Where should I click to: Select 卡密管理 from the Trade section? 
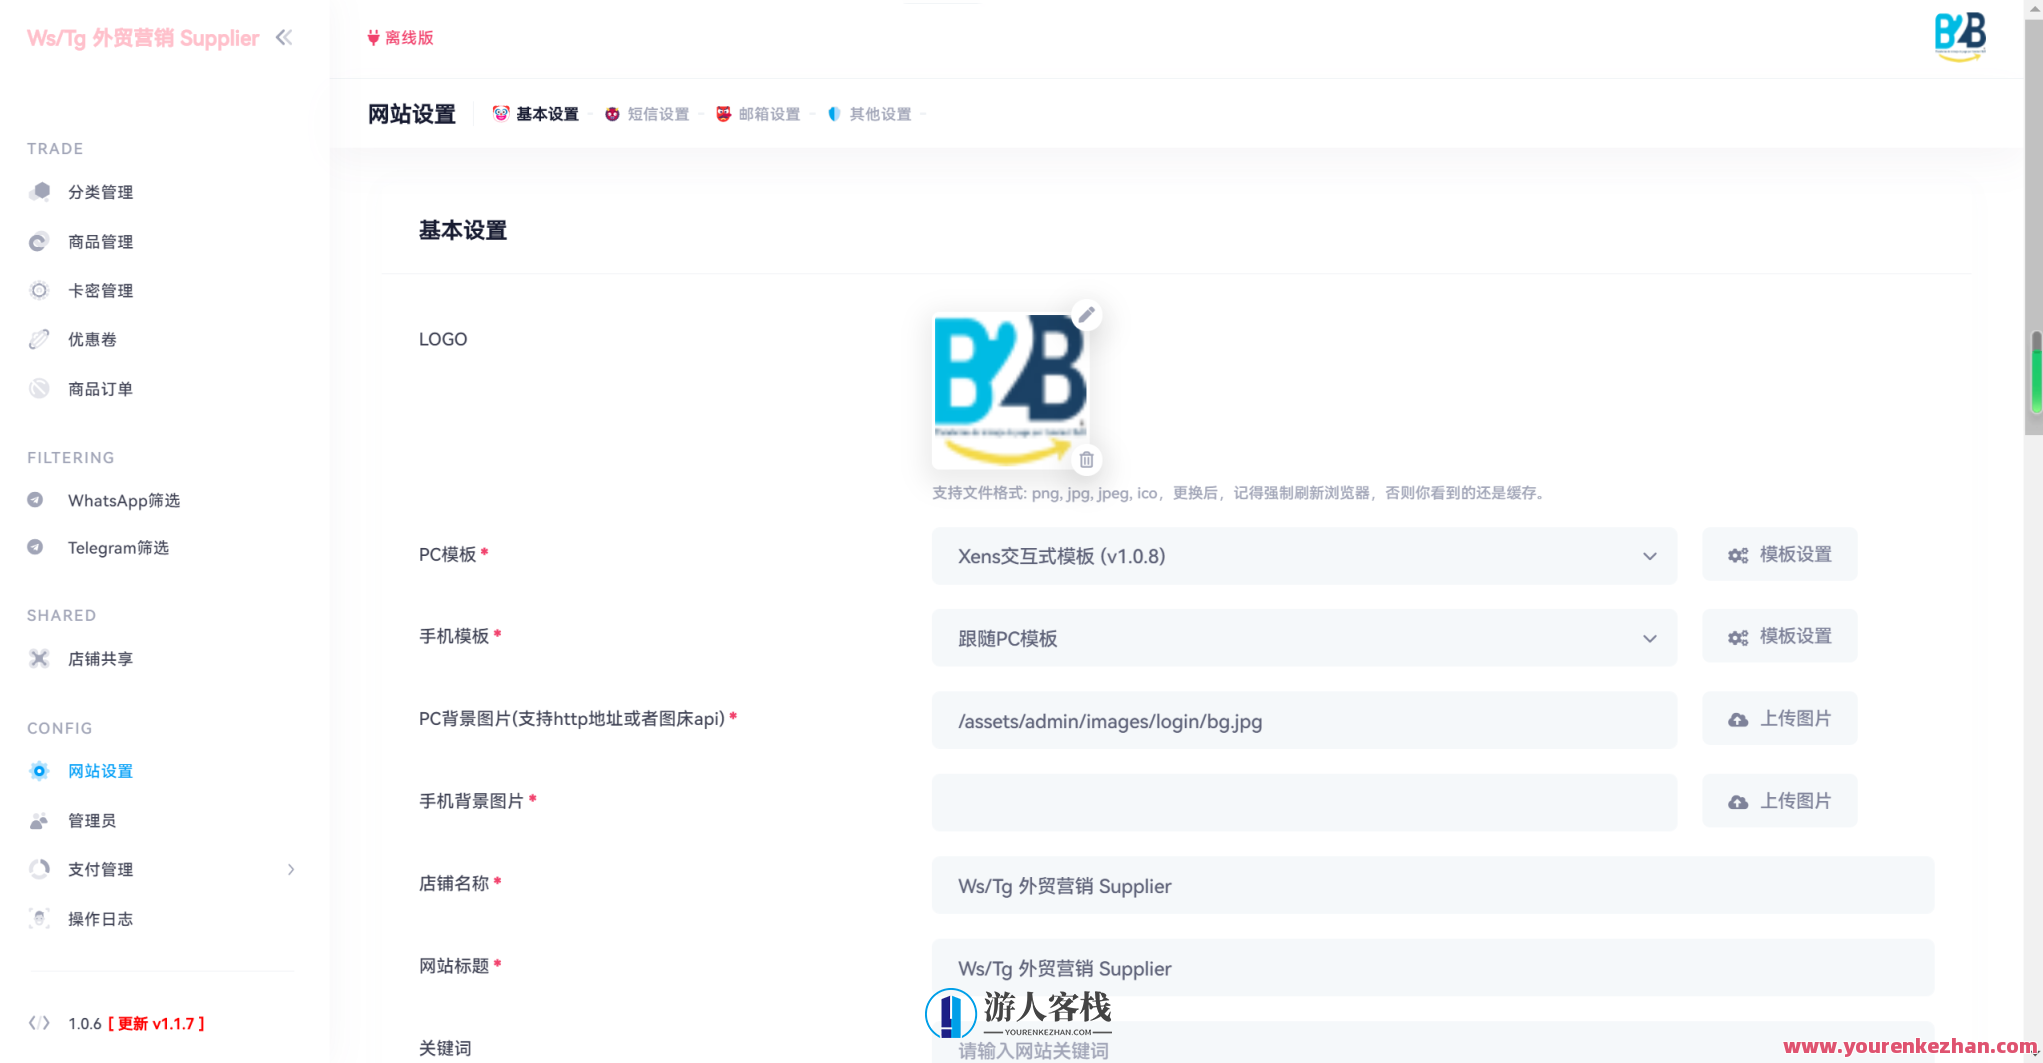100,290
